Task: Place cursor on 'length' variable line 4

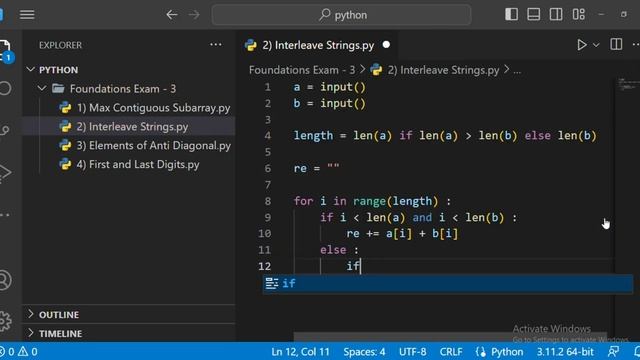Action: (313, 136)
